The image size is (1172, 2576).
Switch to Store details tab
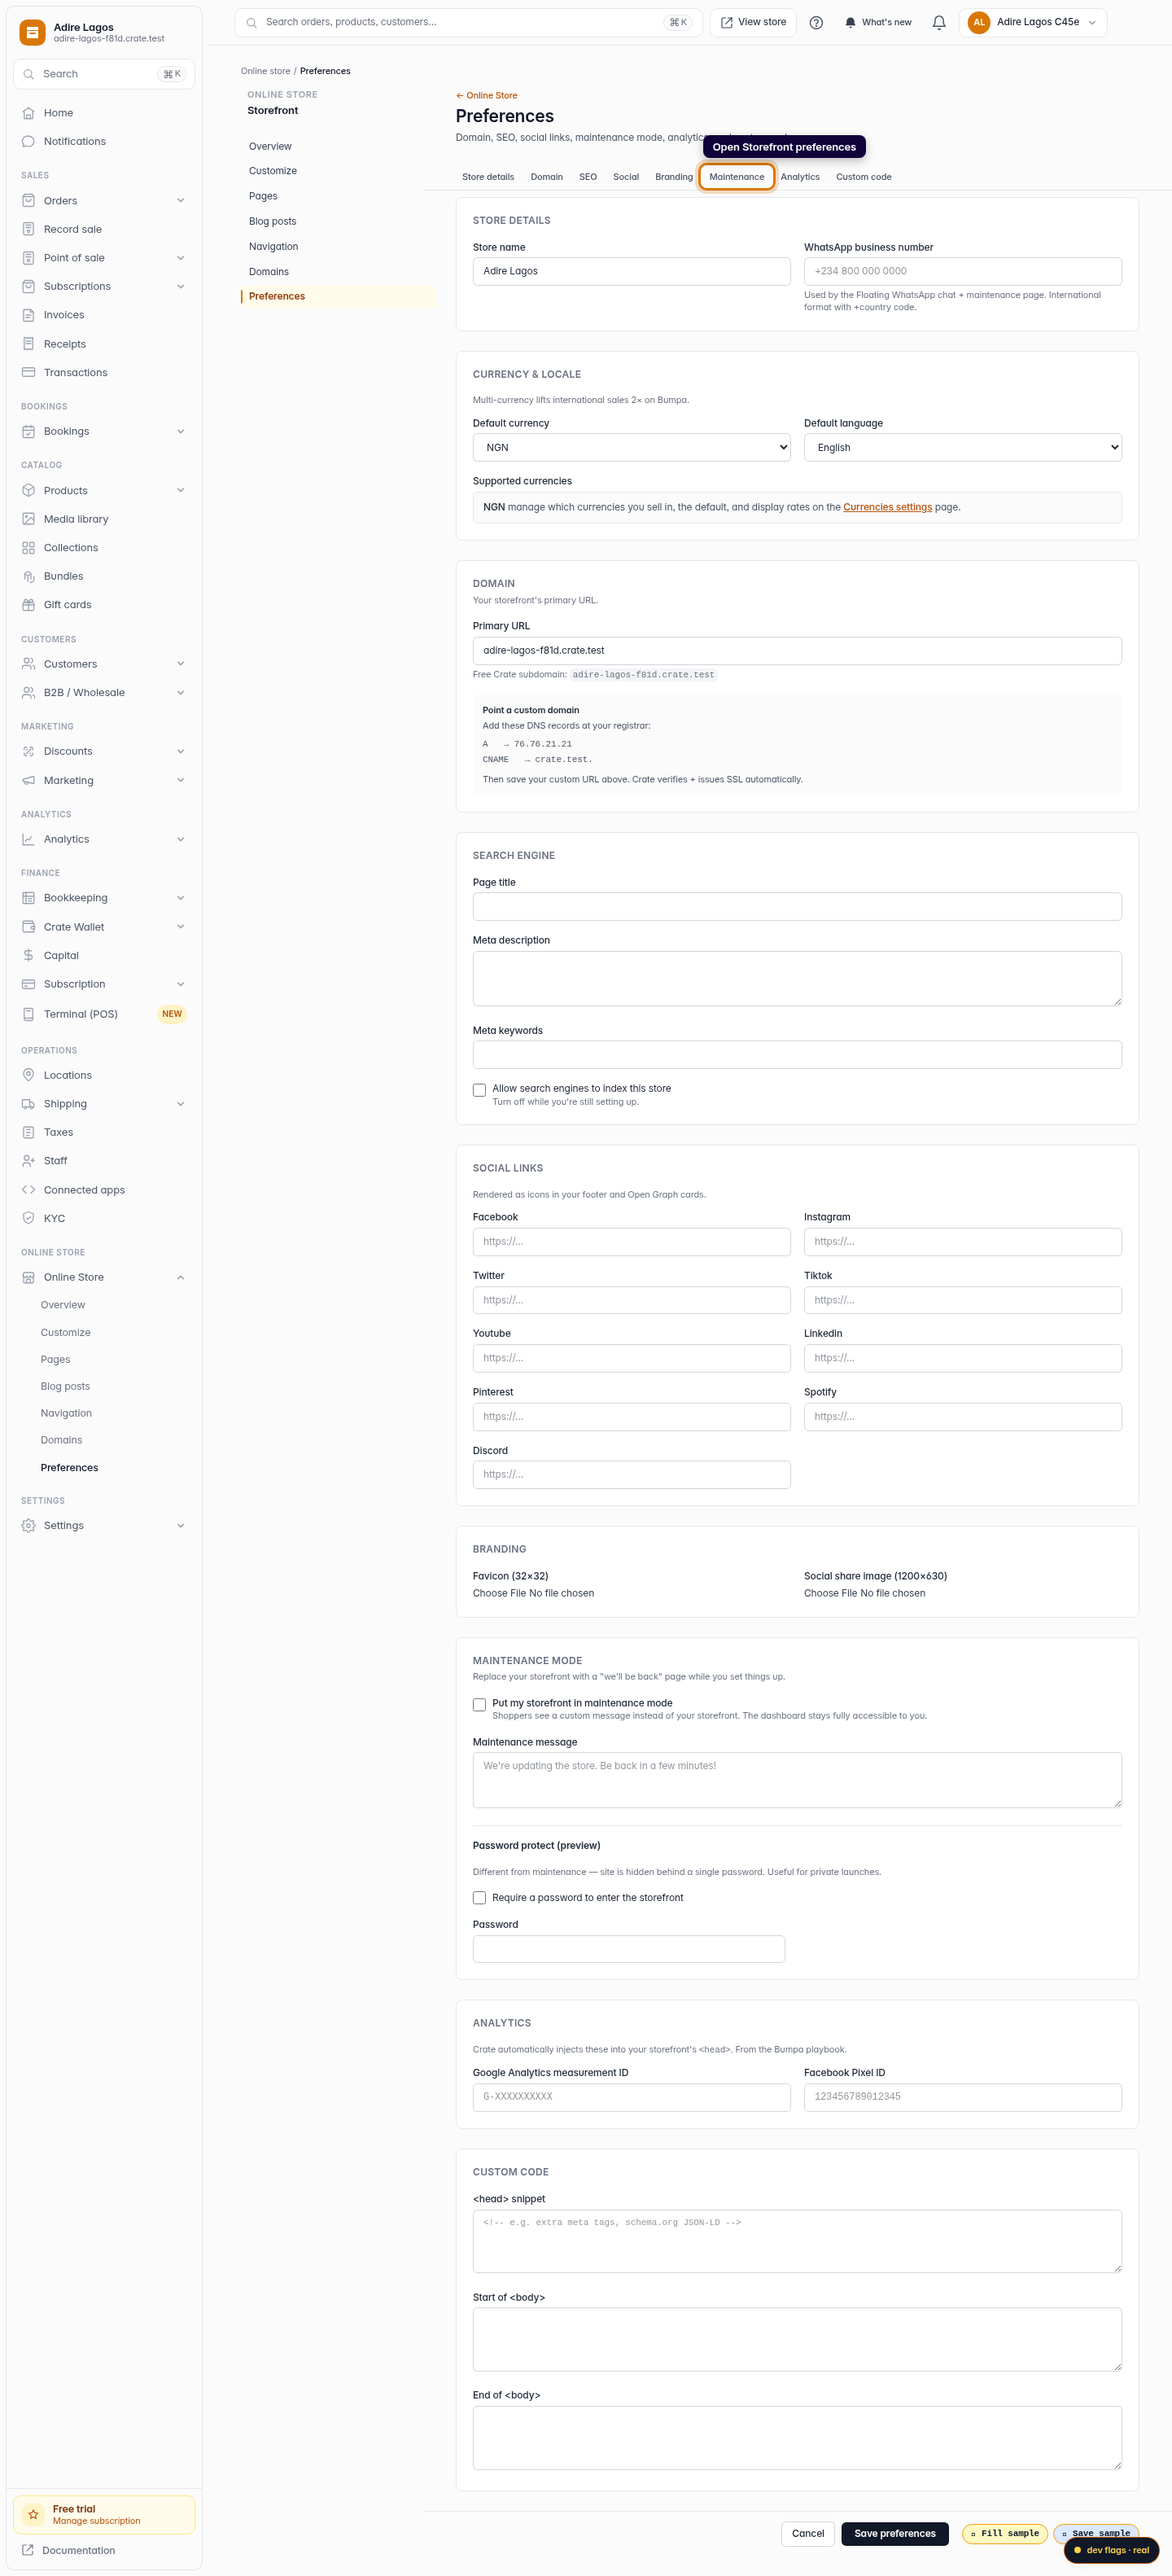pyautogui.click(x=488, y=177)
